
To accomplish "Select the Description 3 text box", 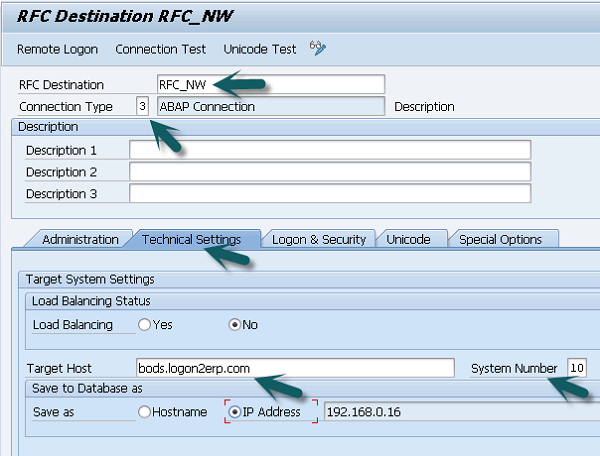I will (329, 193).
